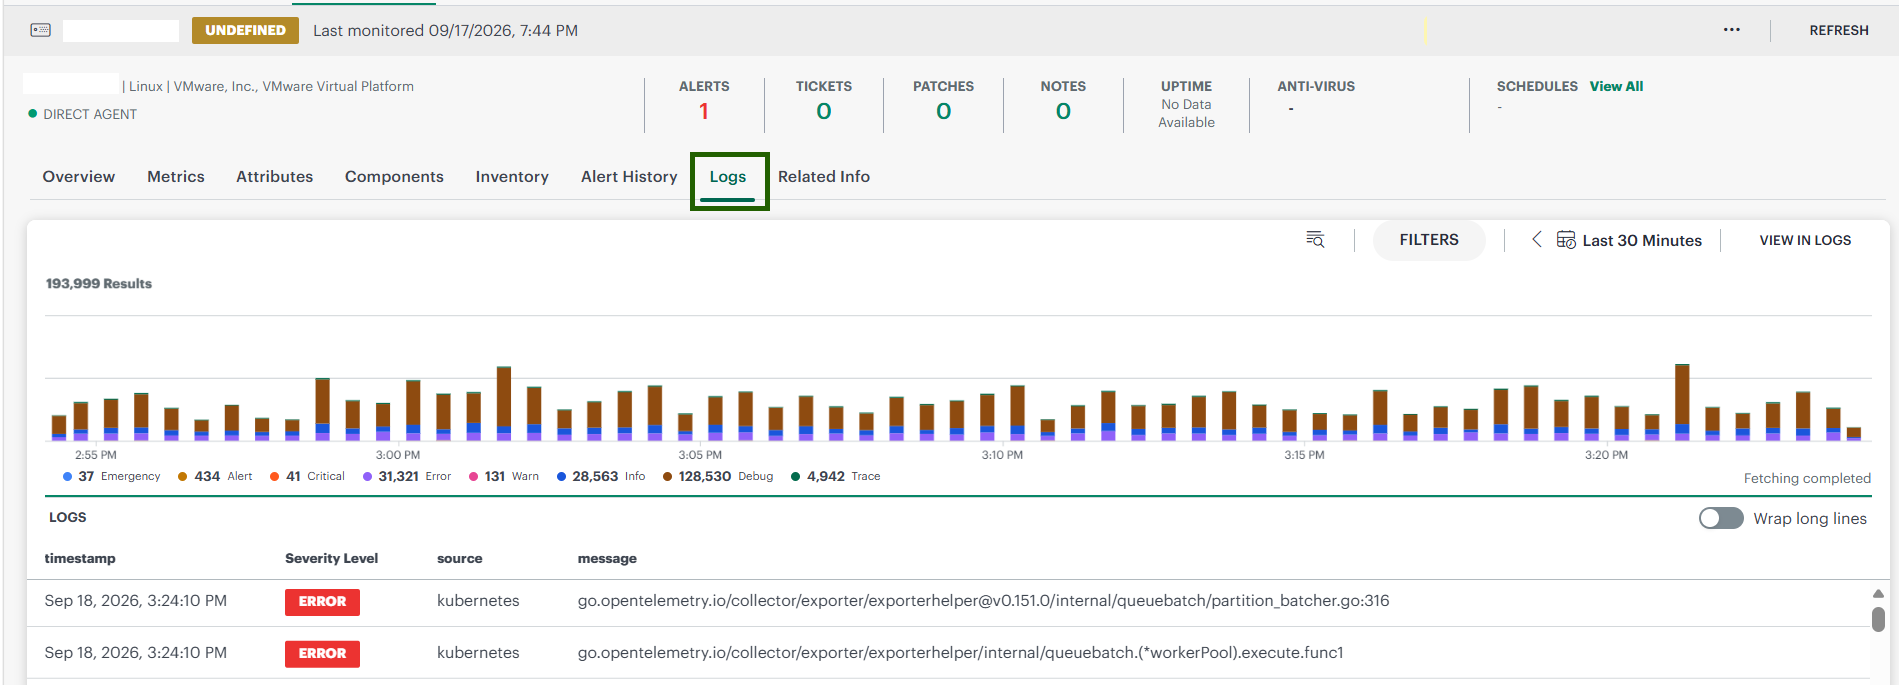Open the Related Info tab
The width and height of the screenshot is (1899, 685).
(x=824, y=176)
